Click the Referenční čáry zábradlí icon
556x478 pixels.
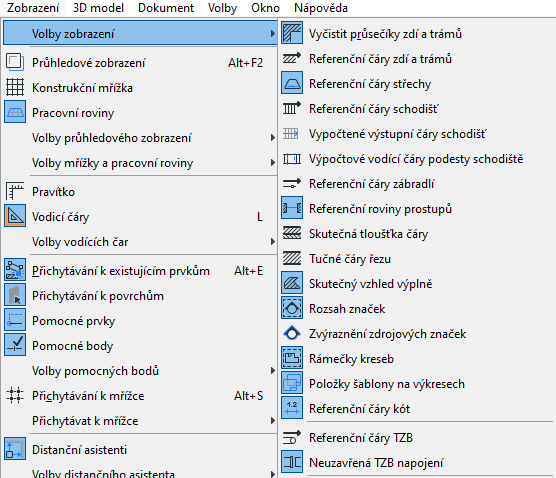[x=292, y=183]
